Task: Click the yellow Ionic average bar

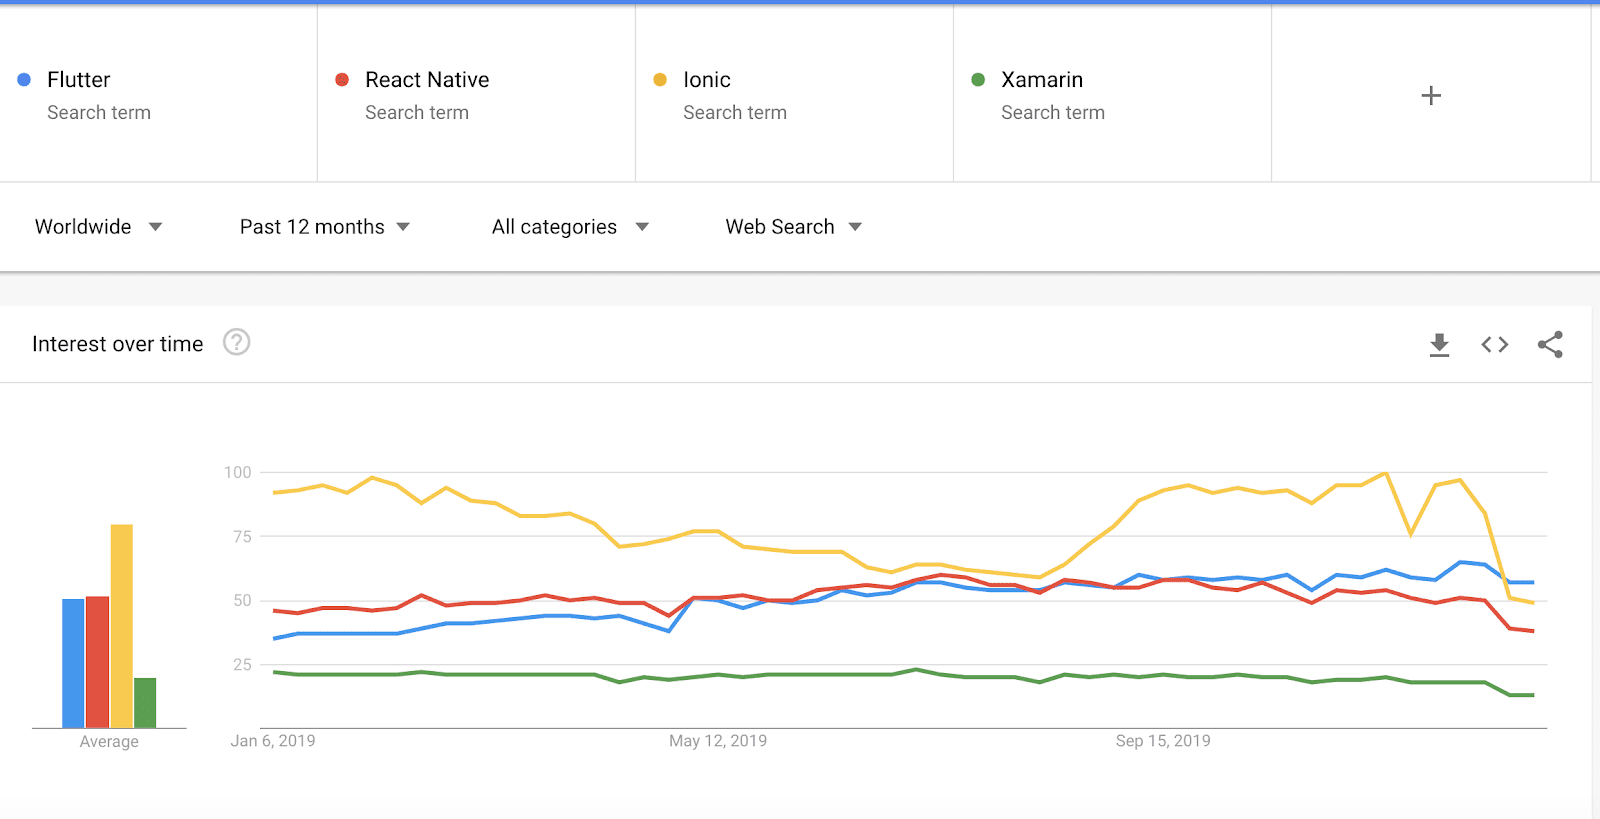Action: 121,626
